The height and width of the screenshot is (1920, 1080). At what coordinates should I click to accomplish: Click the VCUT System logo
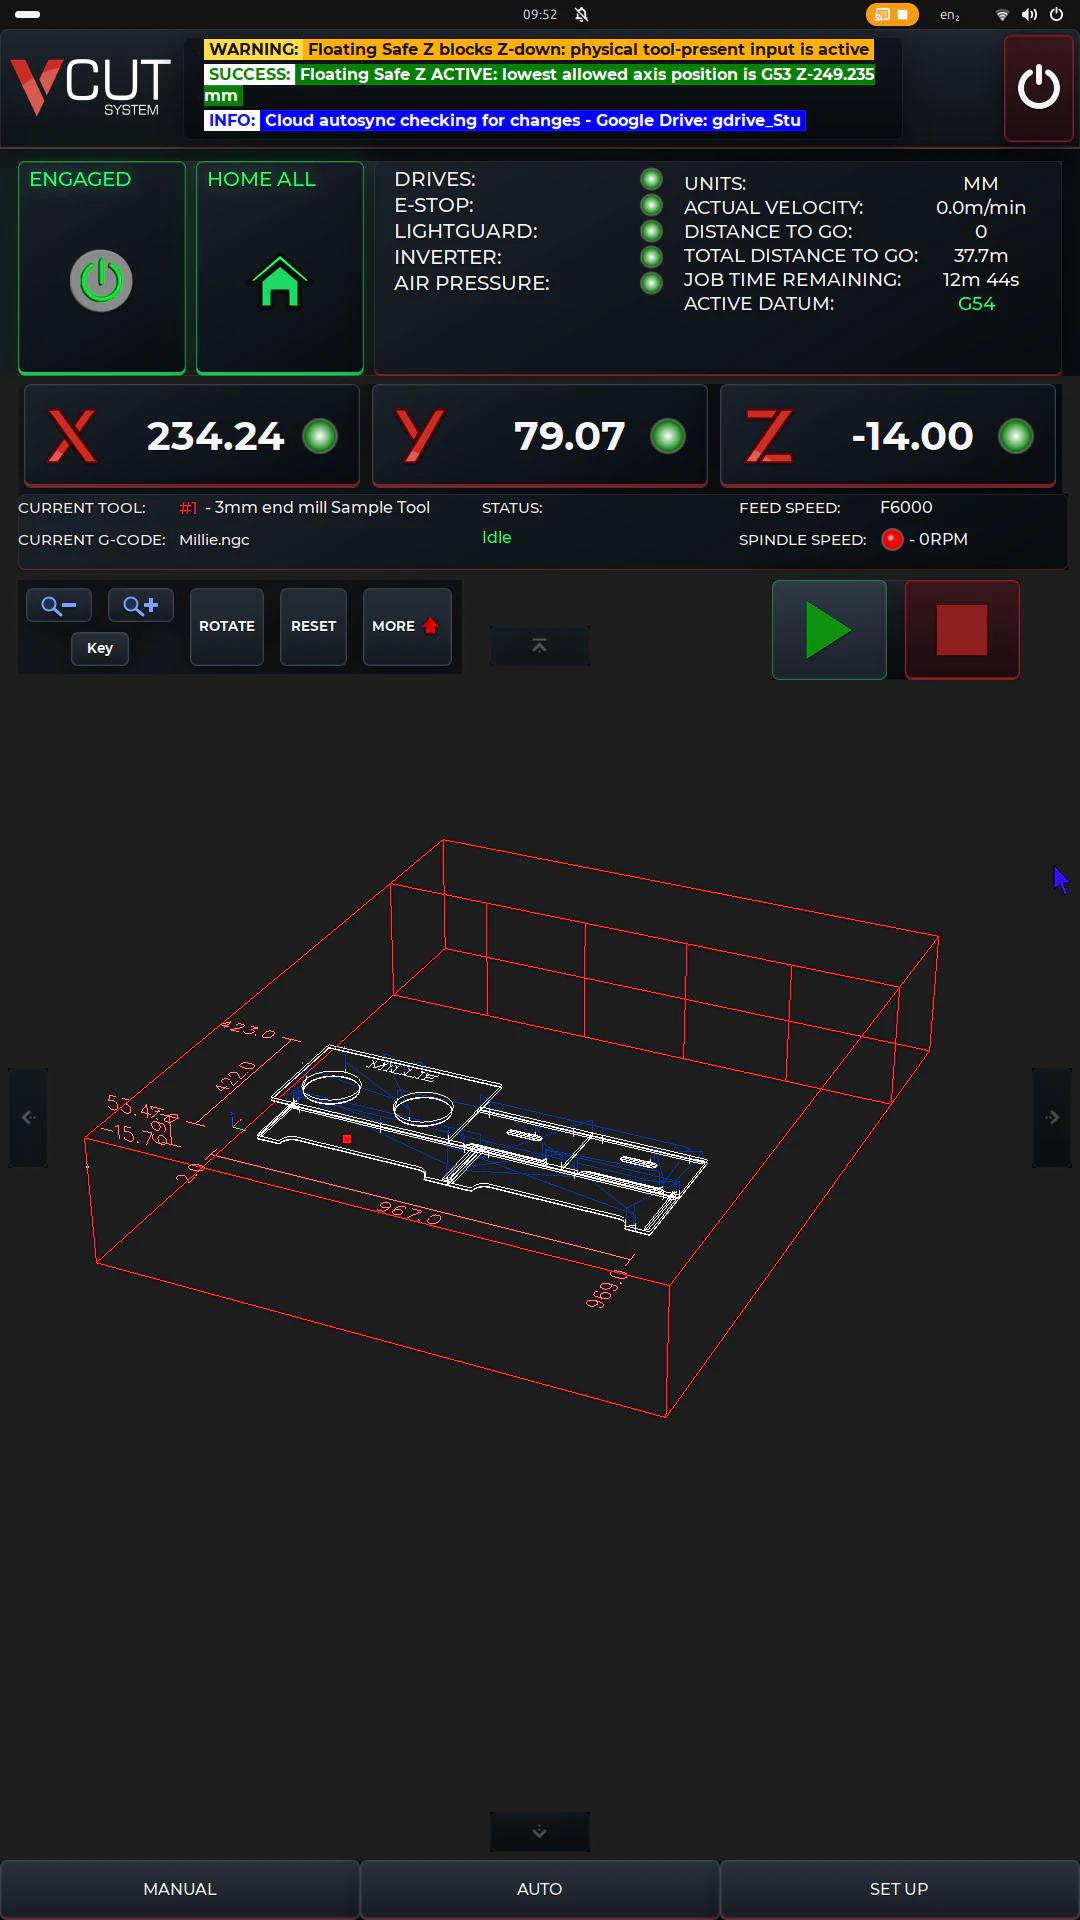91,87
